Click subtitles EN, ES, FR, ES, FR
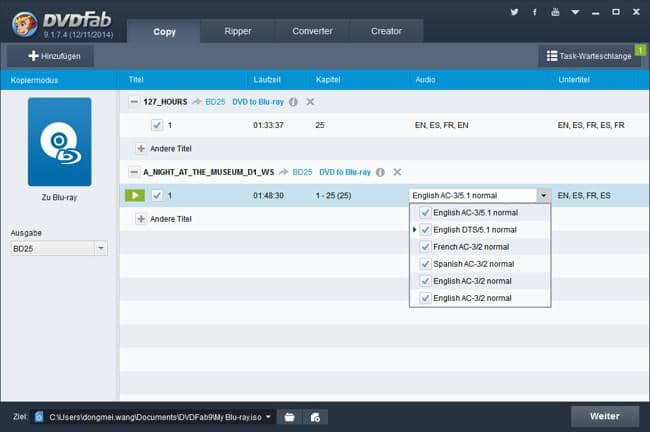Screen dimensions: 650x432 591,125
